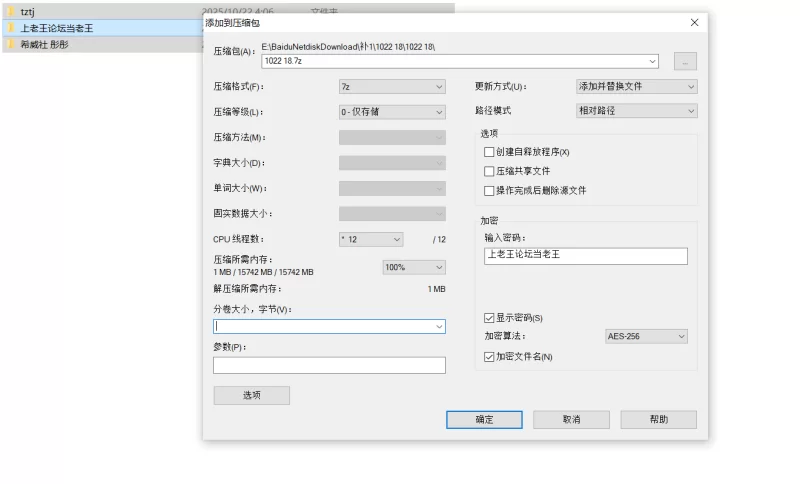
Task: Open CPU 线程数 dropdown
Action: click(x=370, y=239)
